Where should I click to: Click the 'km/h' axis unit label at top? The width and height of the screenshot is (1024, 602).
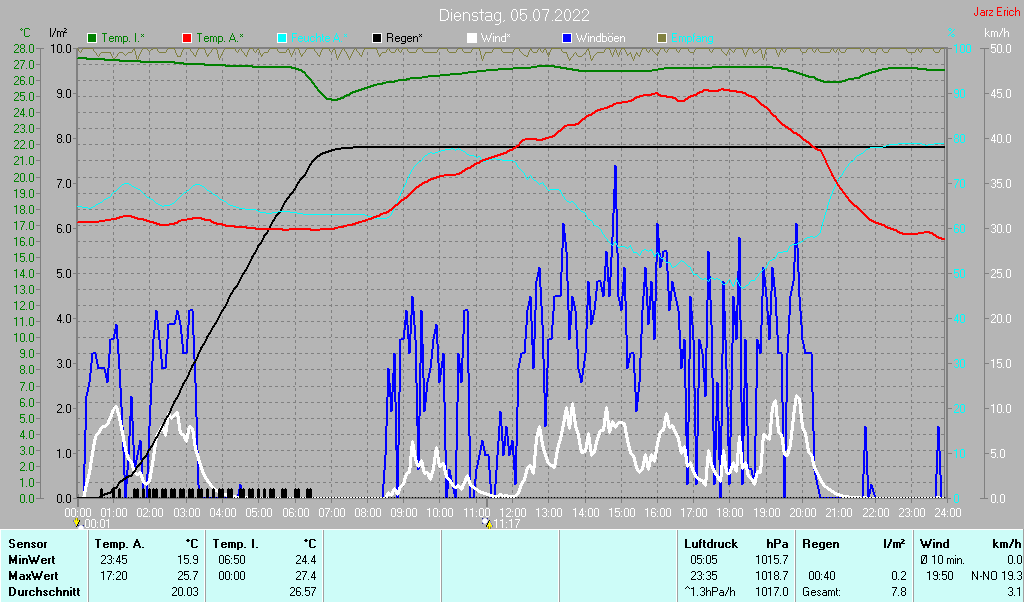[x=997, y=33]
